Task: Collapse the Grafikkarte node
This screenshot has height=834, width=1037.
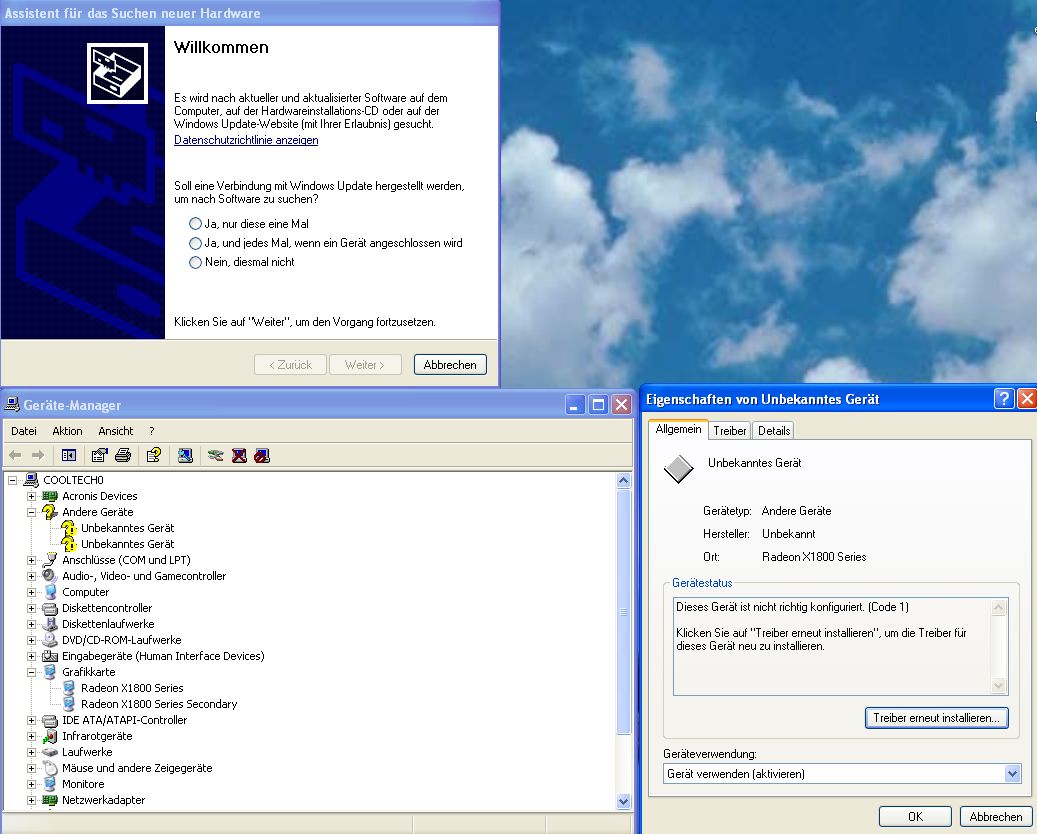Action: point(31,672)
